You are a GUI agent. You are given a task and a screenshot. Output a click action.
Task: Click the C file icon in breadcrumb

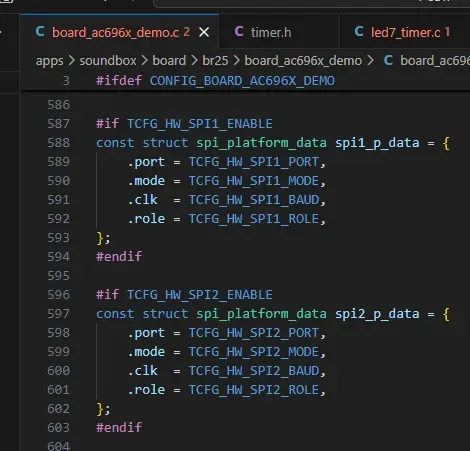pyautogui.click(x=388, y=60)
